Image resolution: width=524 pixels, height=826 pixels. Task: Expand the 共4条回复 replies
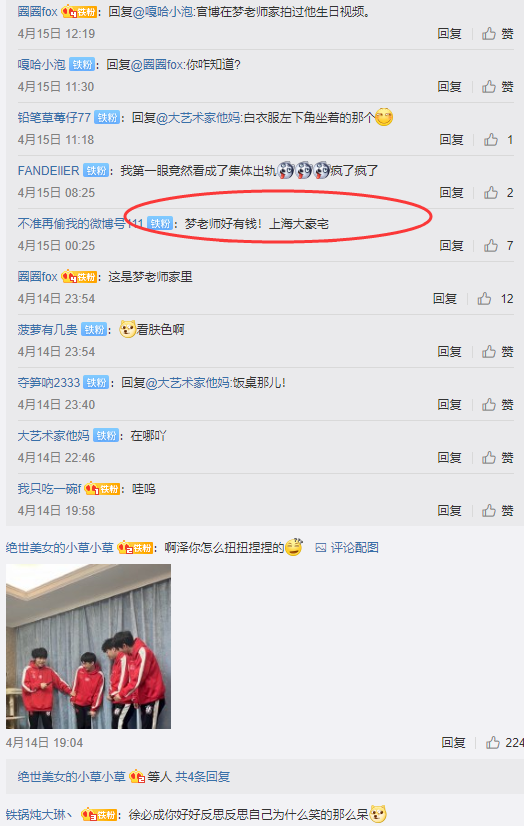(x=203, y=776)
